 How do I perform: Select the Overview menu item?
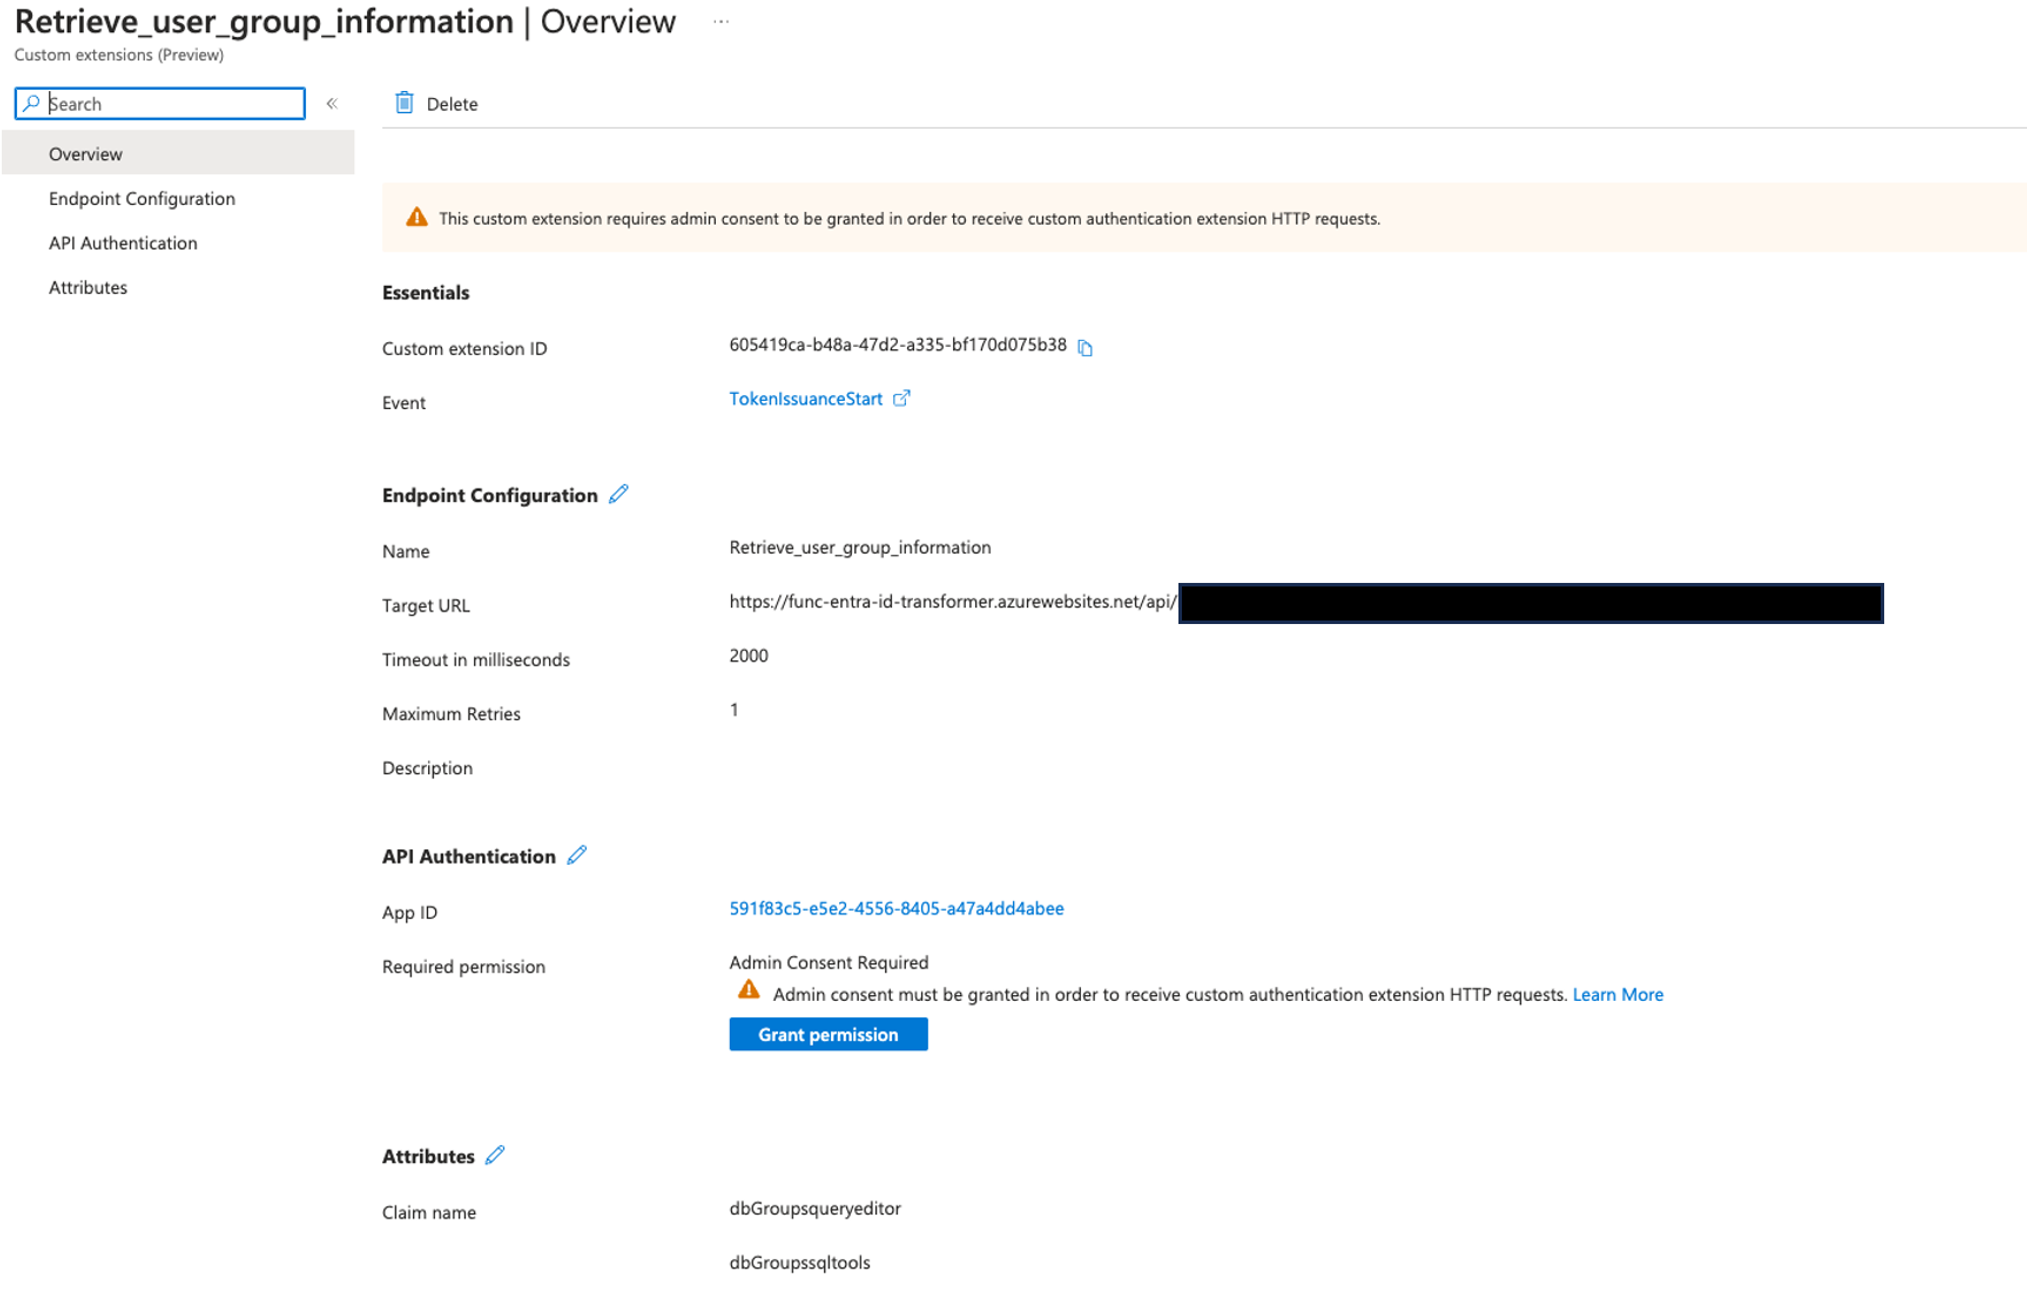click(x=86, y=154)
